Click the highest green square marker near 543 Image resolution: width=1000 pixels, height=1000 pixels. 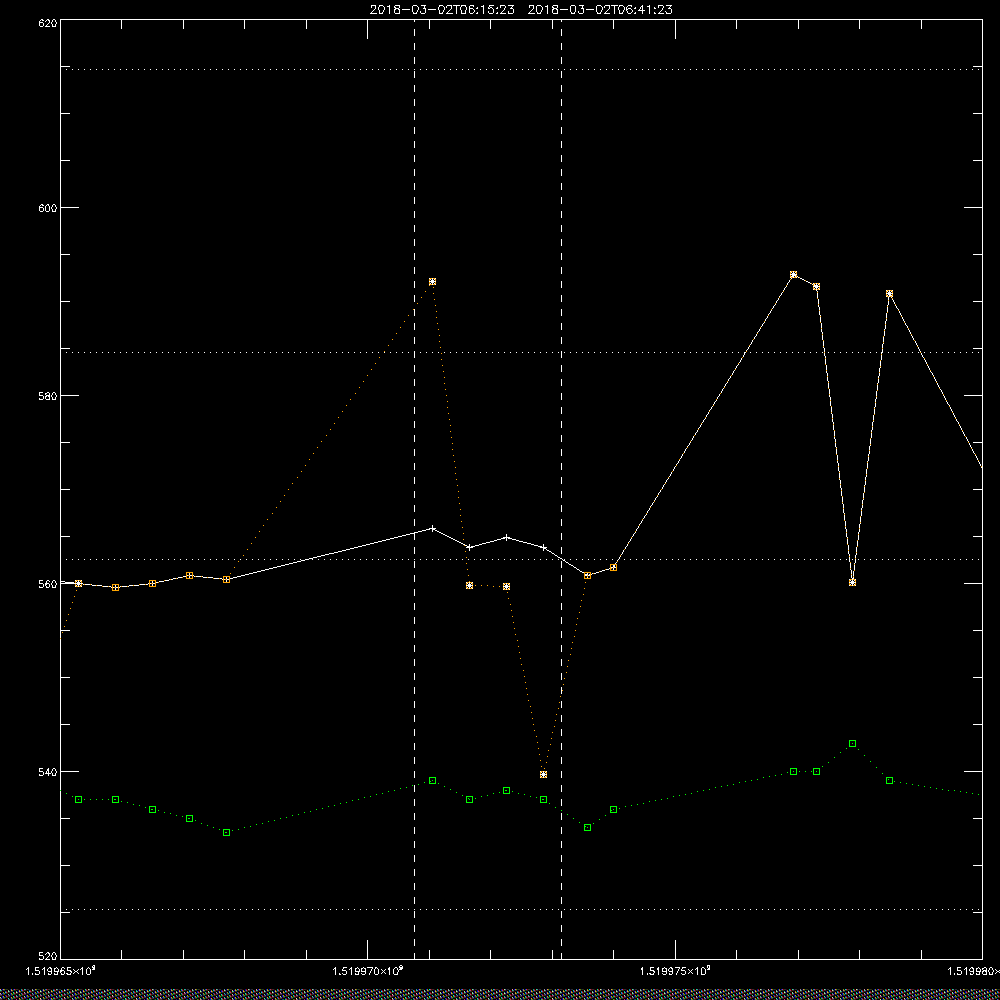(853, 744)
